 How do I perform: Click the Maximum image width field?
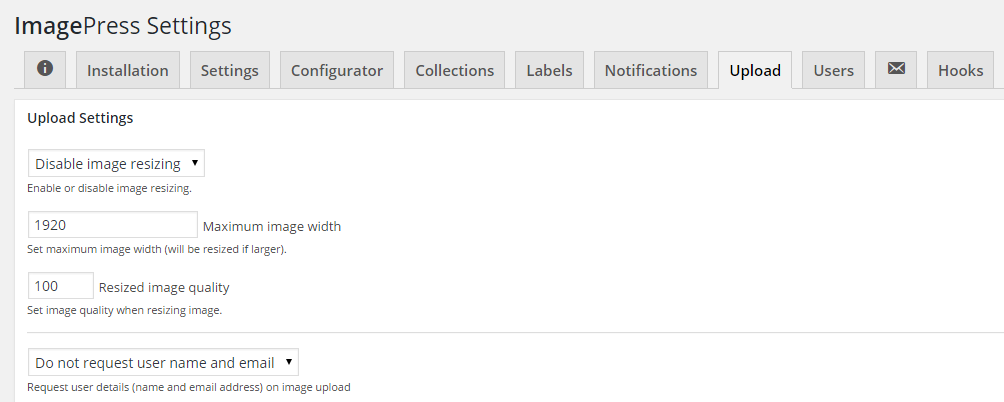pyautogui.click(x=113, y=225)
